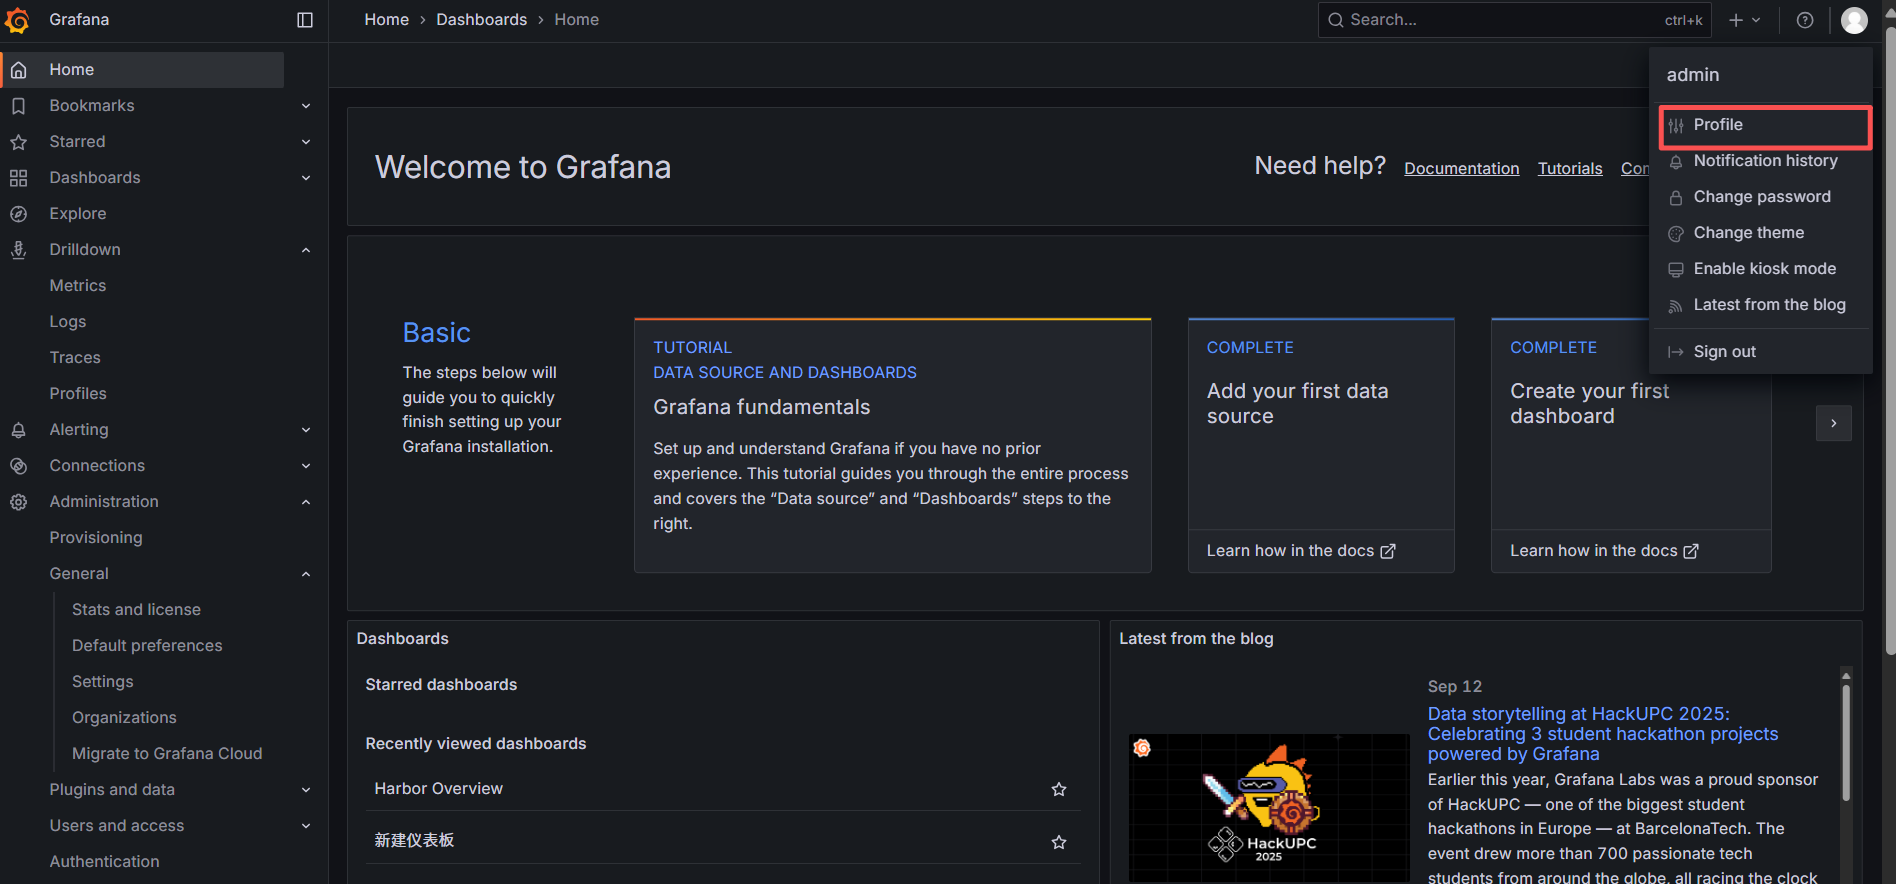The image size is (1896, 884).
Task: Expand the Plugins and data chevron
Action: click(x=306, y=790)
